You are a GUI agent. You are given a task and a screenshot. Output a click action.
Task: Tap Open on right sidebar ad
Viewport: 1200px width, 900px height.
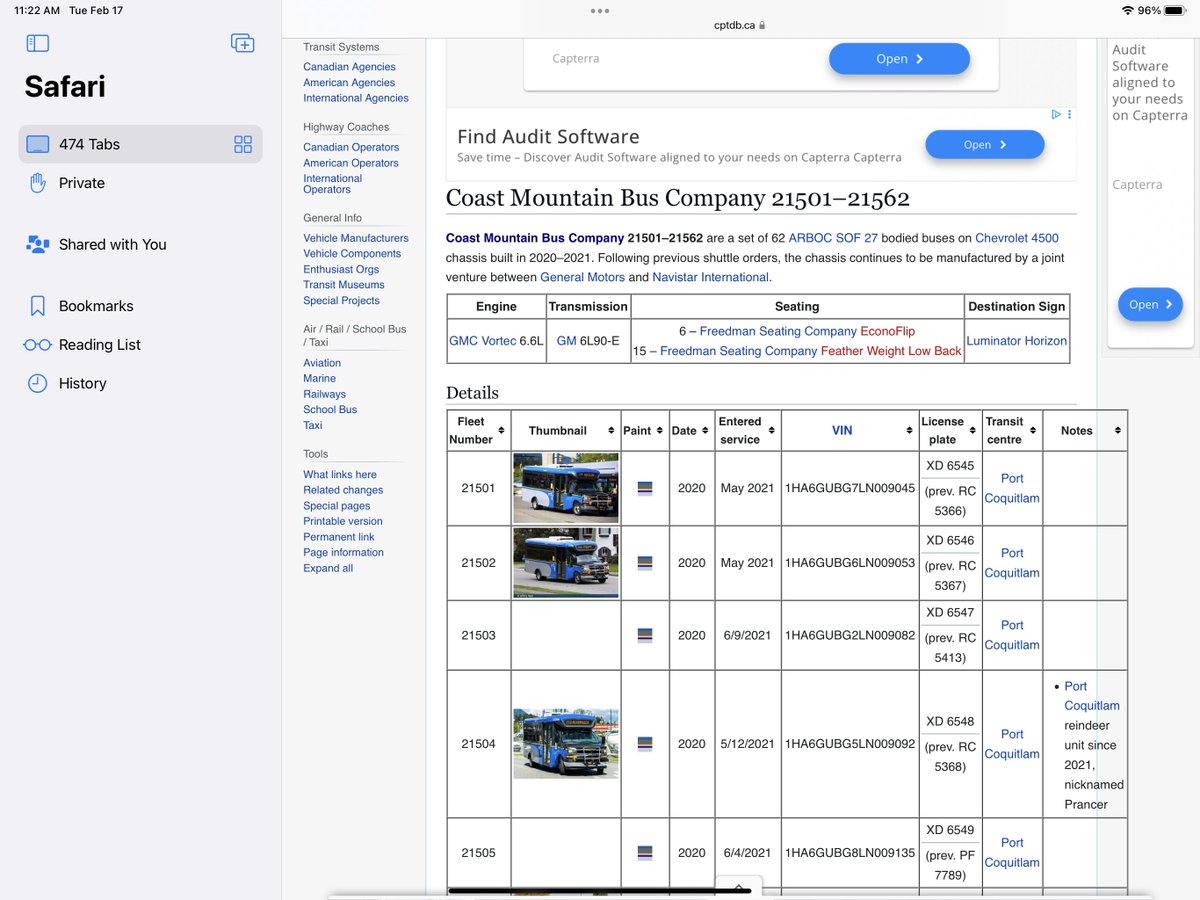pos(1150,305)
